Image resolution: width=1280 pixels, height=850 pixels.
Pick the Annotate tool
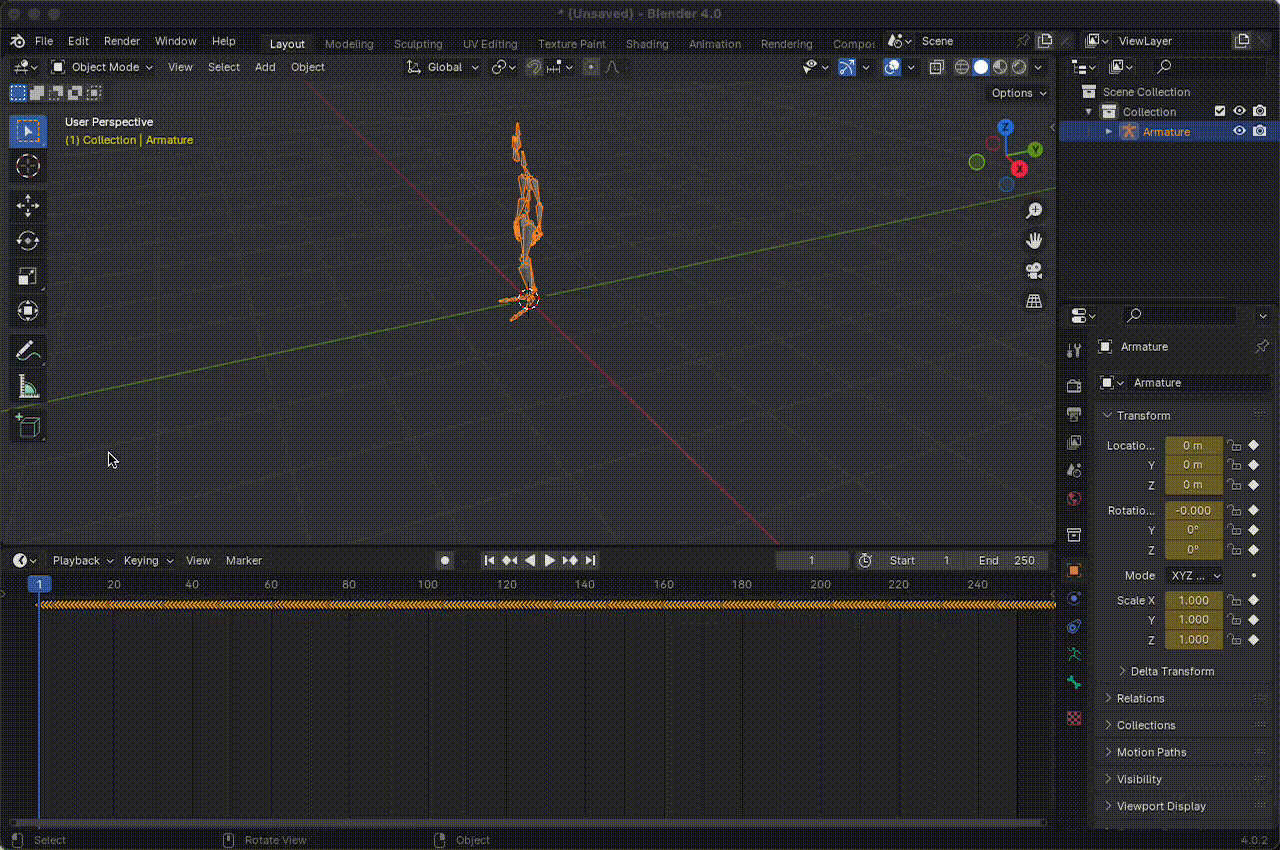point(27,350)
